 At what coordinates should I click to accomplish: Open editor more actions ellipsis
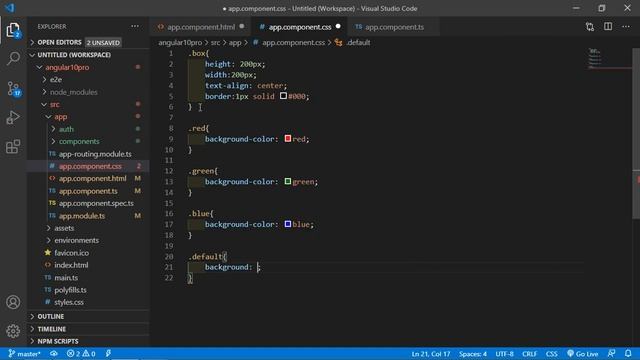626,27
